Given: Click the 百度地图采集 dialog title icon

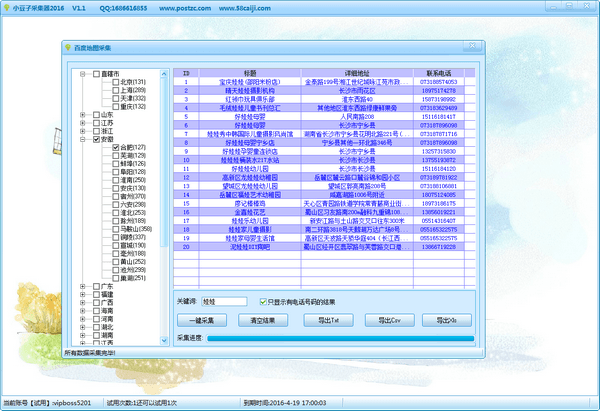Looking at the screenshot, I should tap(66, 47).
